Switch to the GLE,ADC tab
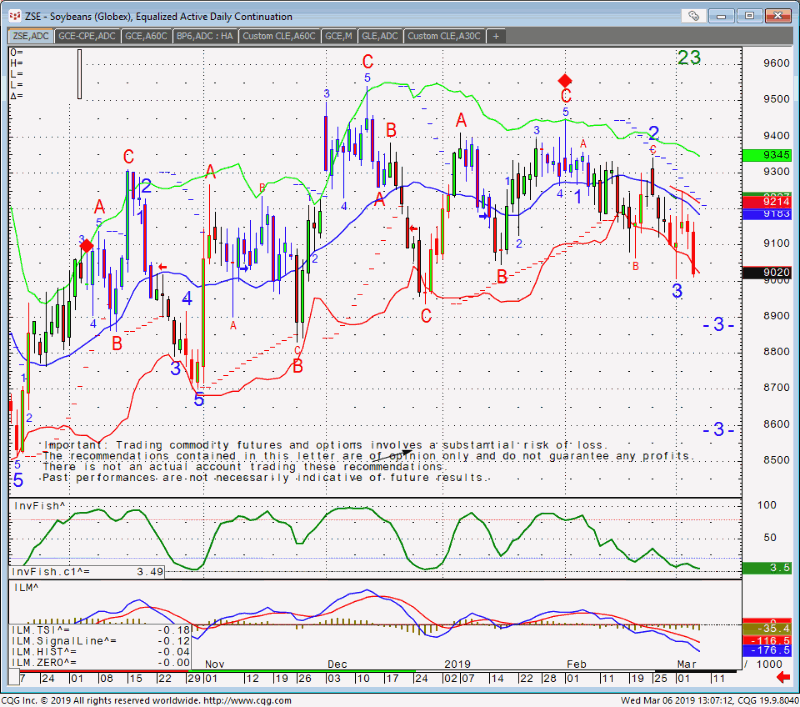 tap(380, 36)
